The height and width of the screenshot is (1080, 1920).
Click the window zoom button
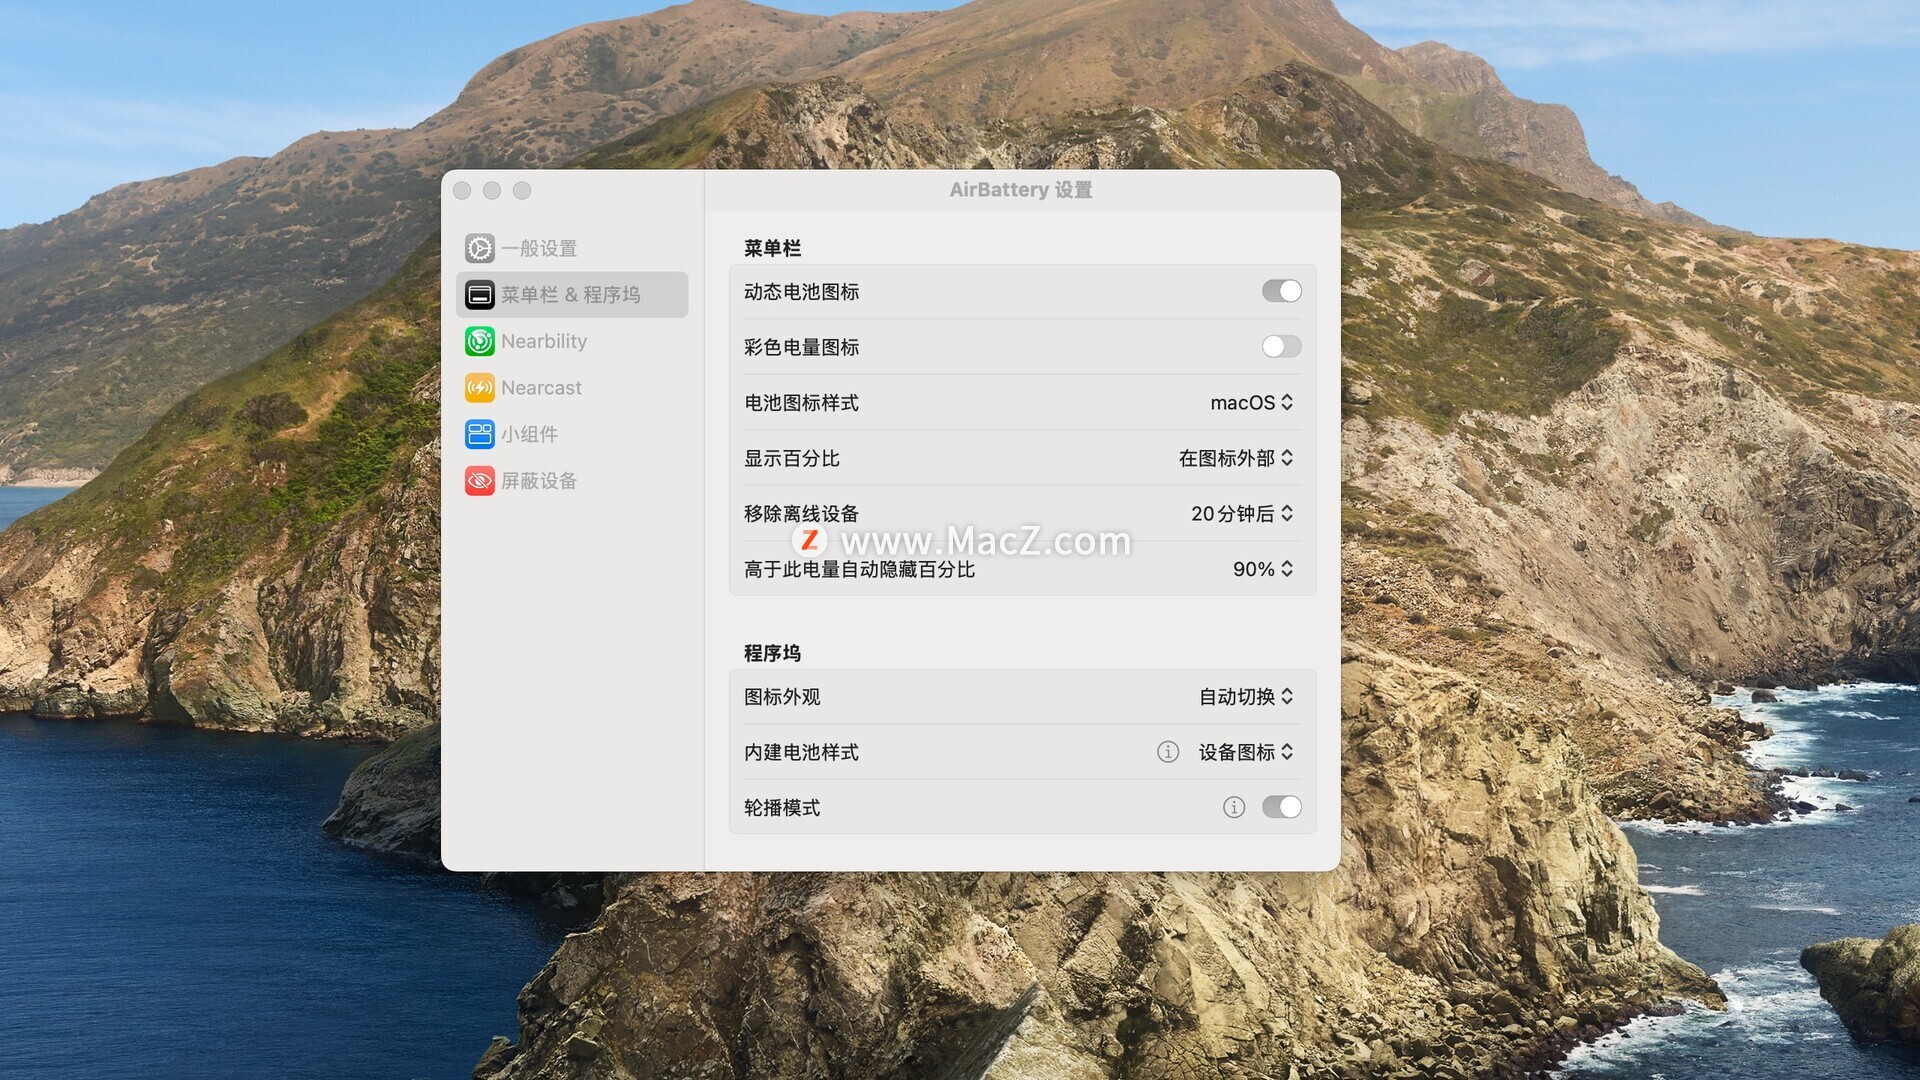(522, 190)
